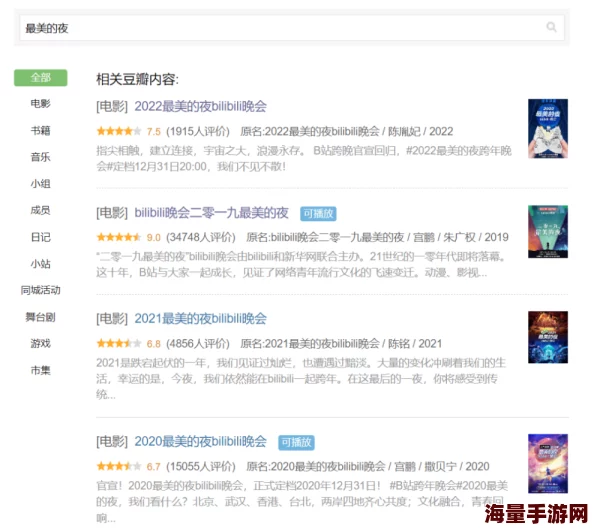Open the 小组 category
The width and height of the screenshot is (594, 532).
coord(41,184)
